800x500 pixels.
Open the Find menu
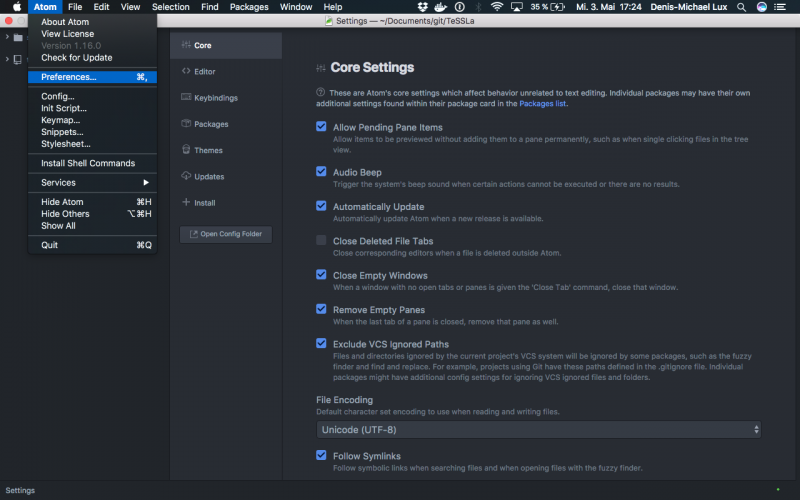(210, 7)
